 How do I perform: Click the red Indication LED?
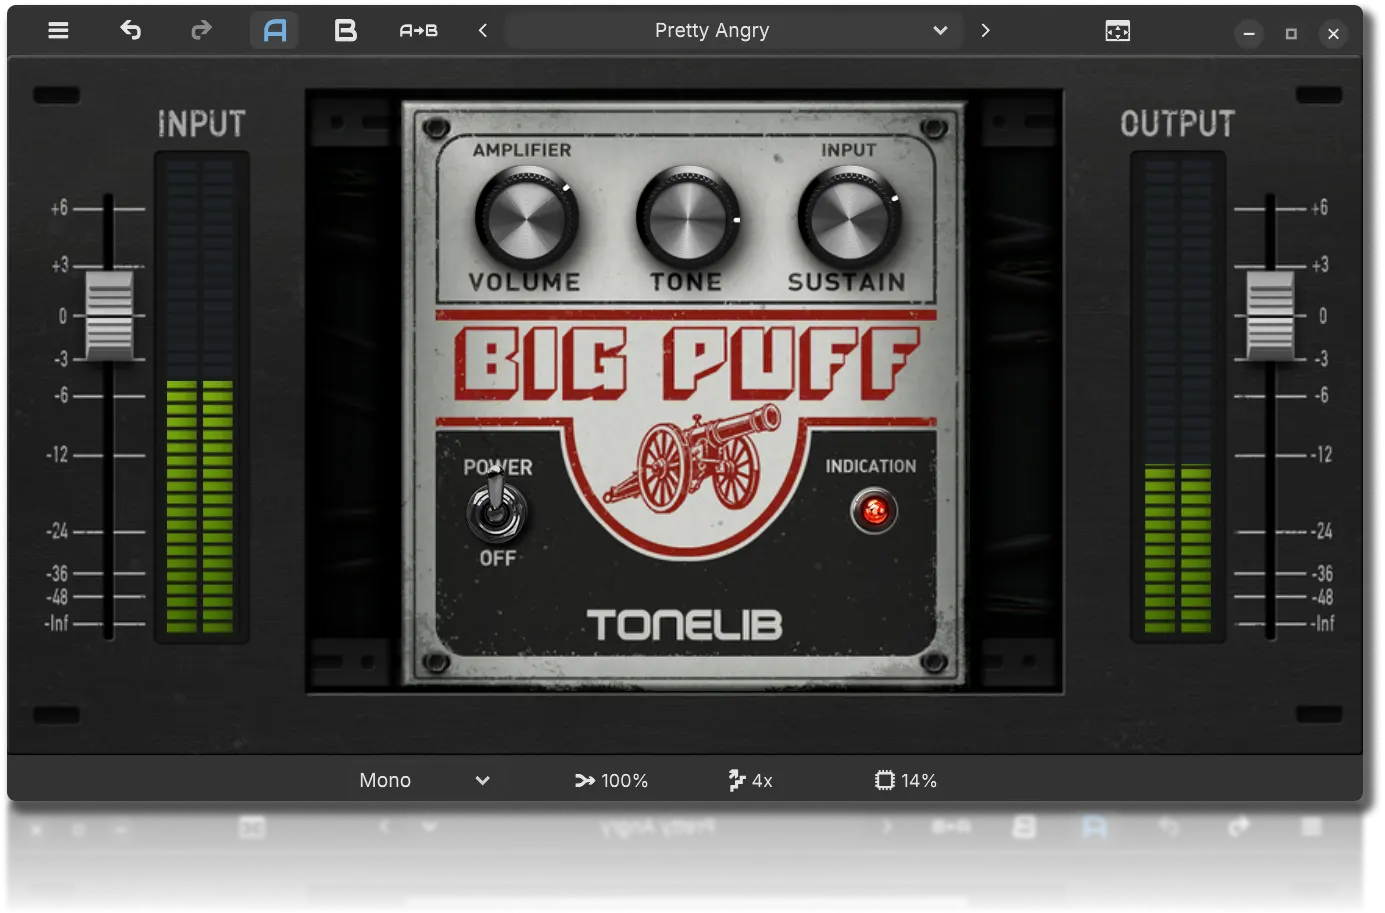pos(874,511)
